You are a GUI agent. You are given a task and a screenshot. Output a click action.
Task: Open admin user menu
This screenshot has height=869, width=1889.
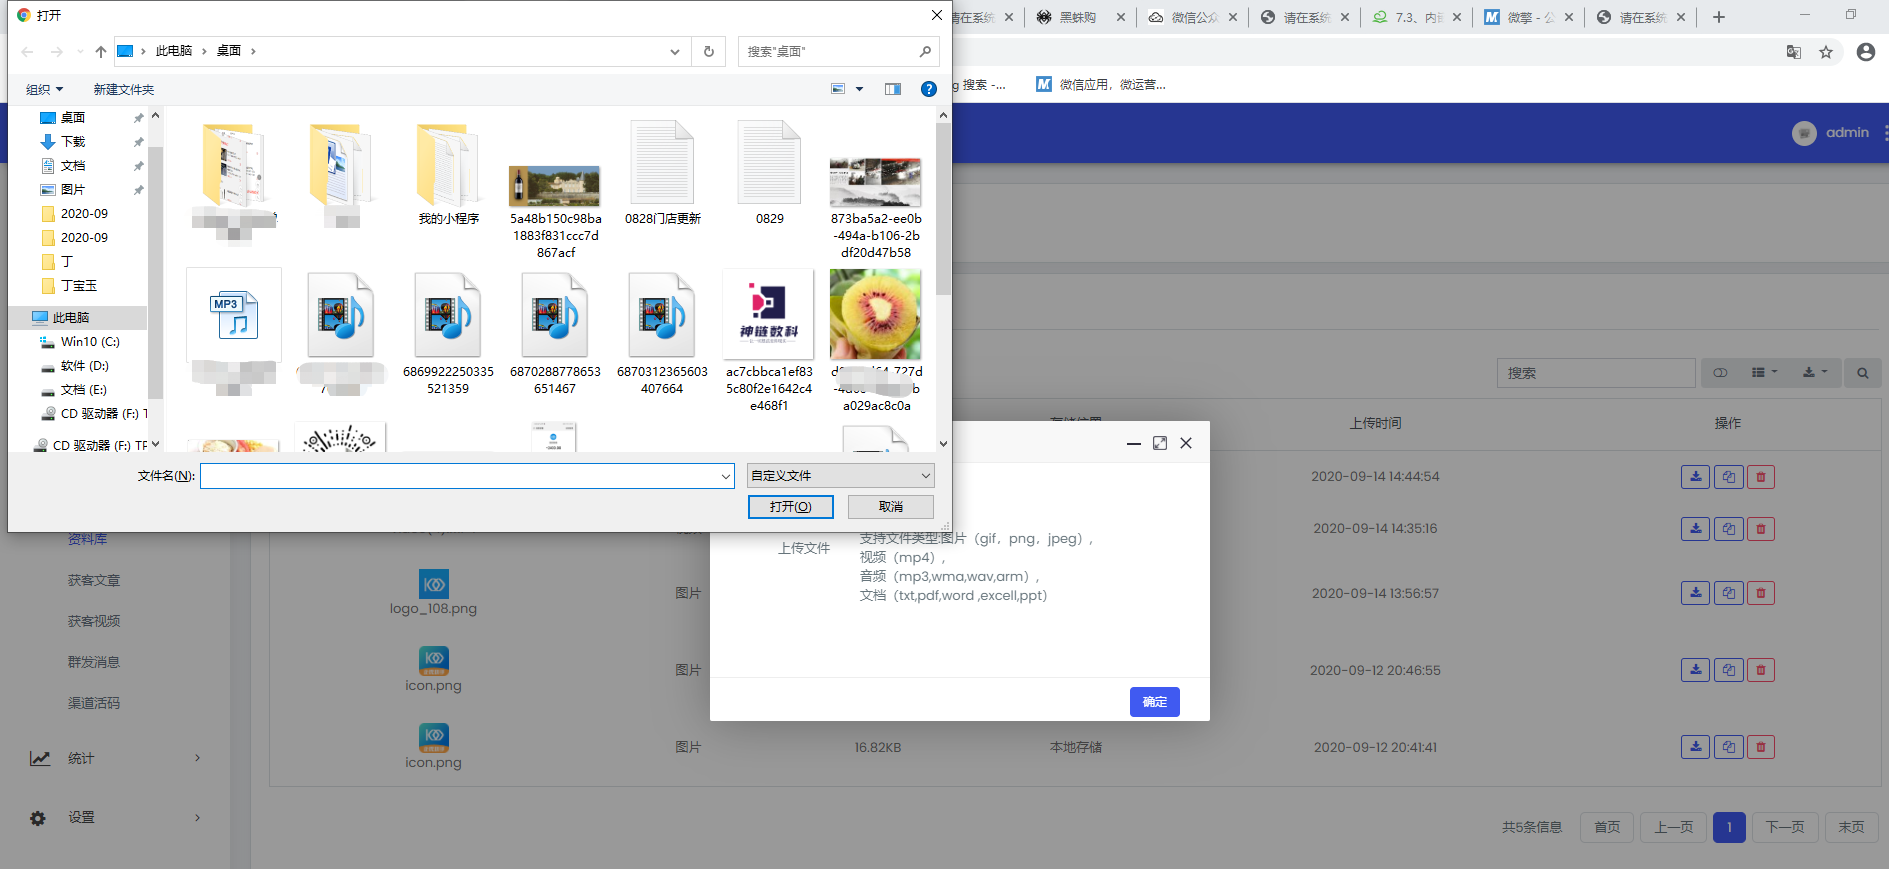(x=1831, y=133)
